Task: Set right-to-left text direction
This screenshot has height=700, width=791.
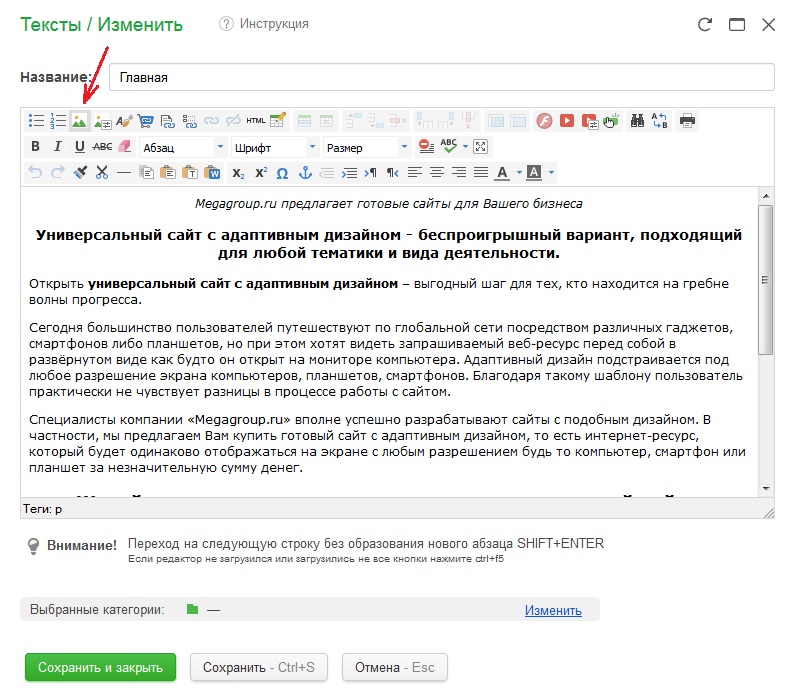Action: tap(393, 172)
